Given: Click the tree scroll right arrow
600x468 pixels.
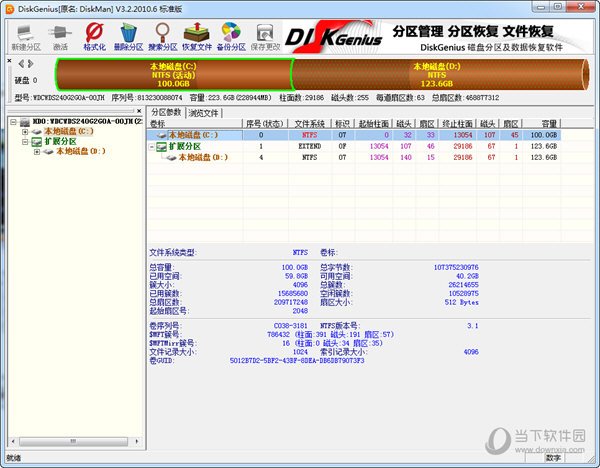Looking at the screenshot, I should (137, 441).
